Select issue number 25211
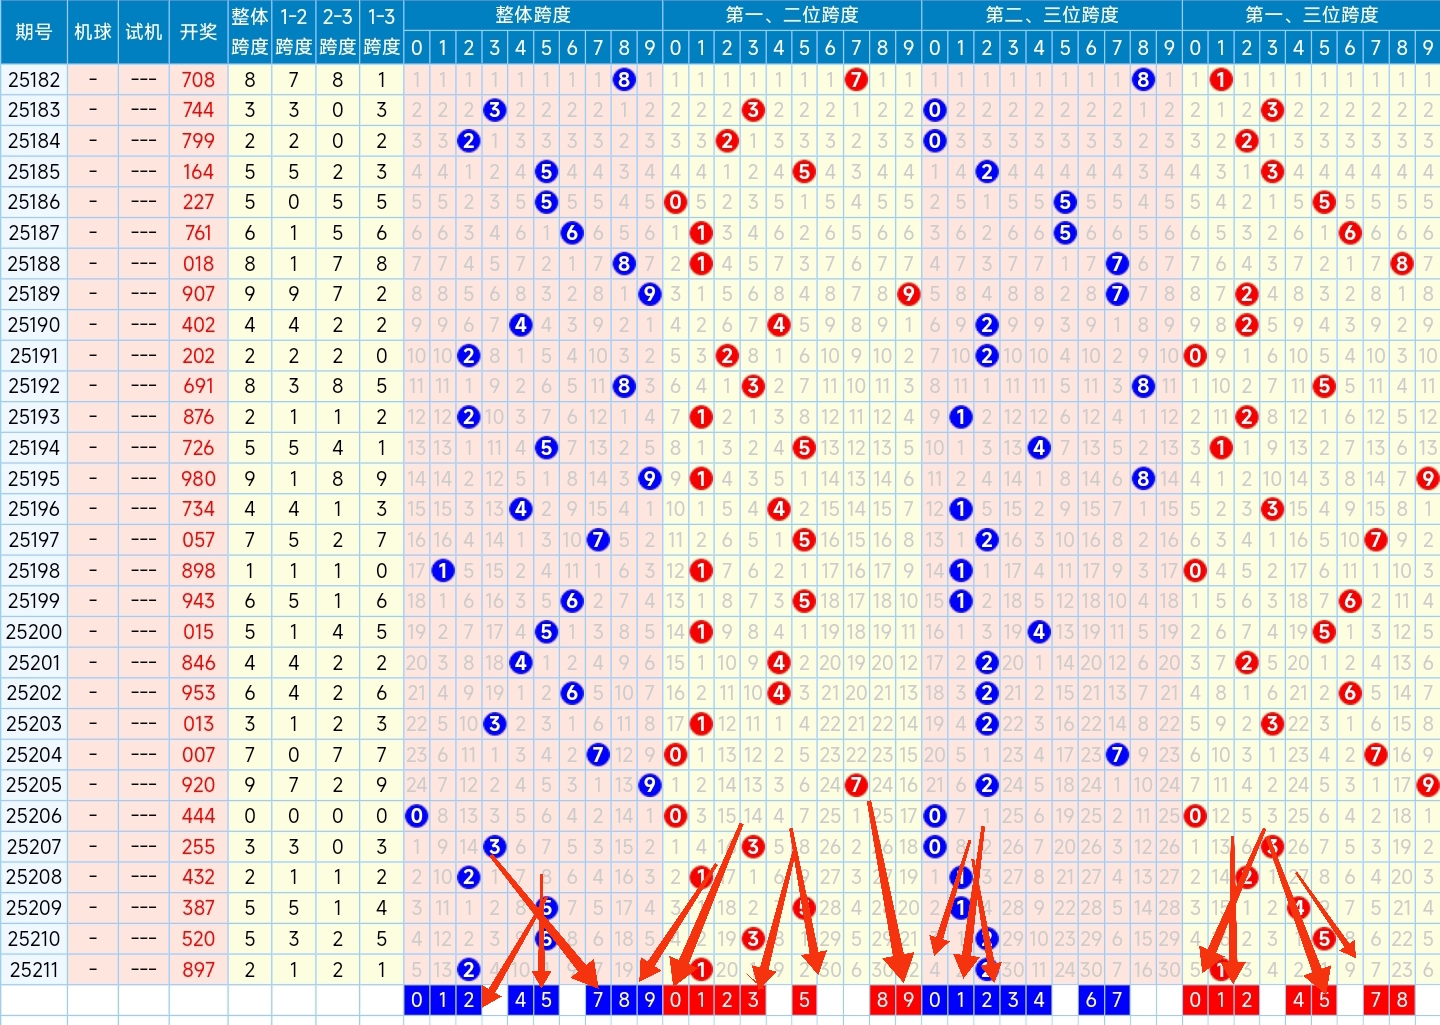1440x1025 pixels. click(x=34, y=970)
